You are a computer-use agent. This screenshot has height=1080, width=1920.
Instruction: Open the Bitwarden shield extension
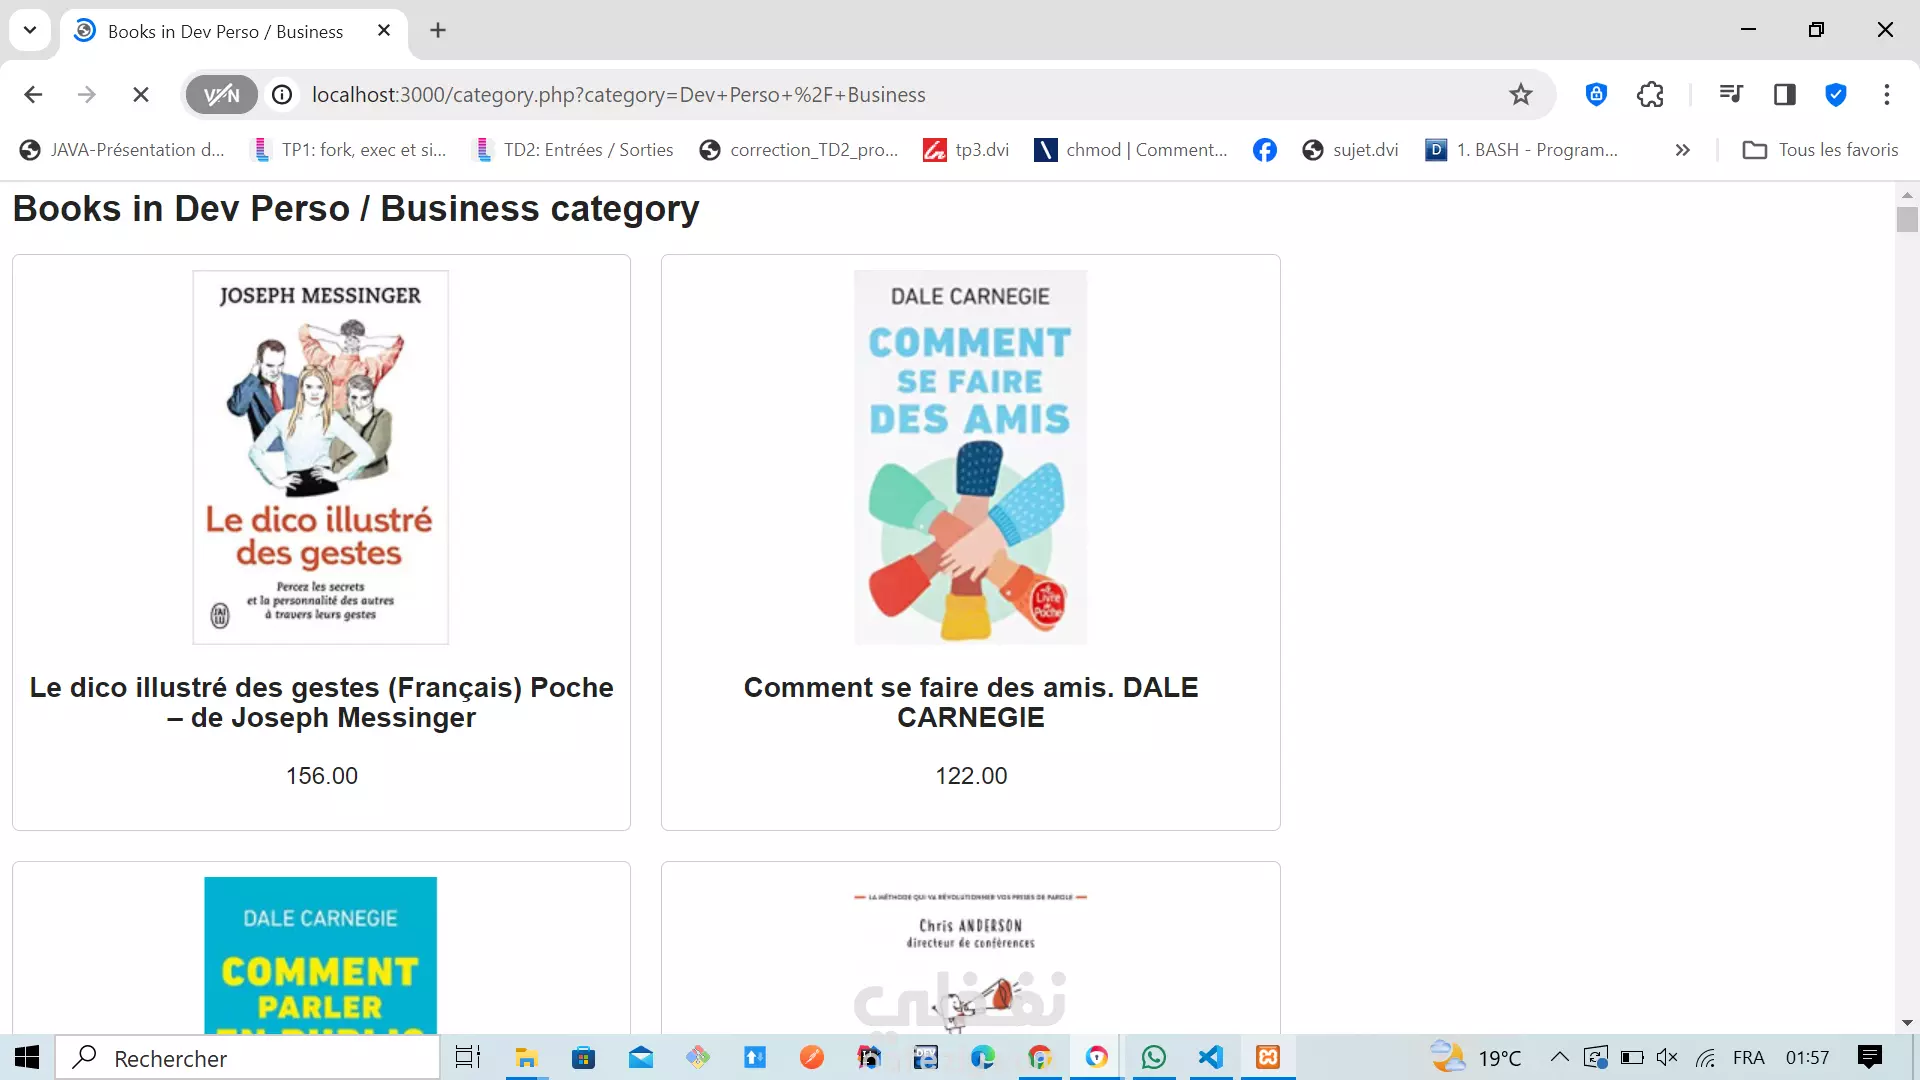[x=1596, y=95]
